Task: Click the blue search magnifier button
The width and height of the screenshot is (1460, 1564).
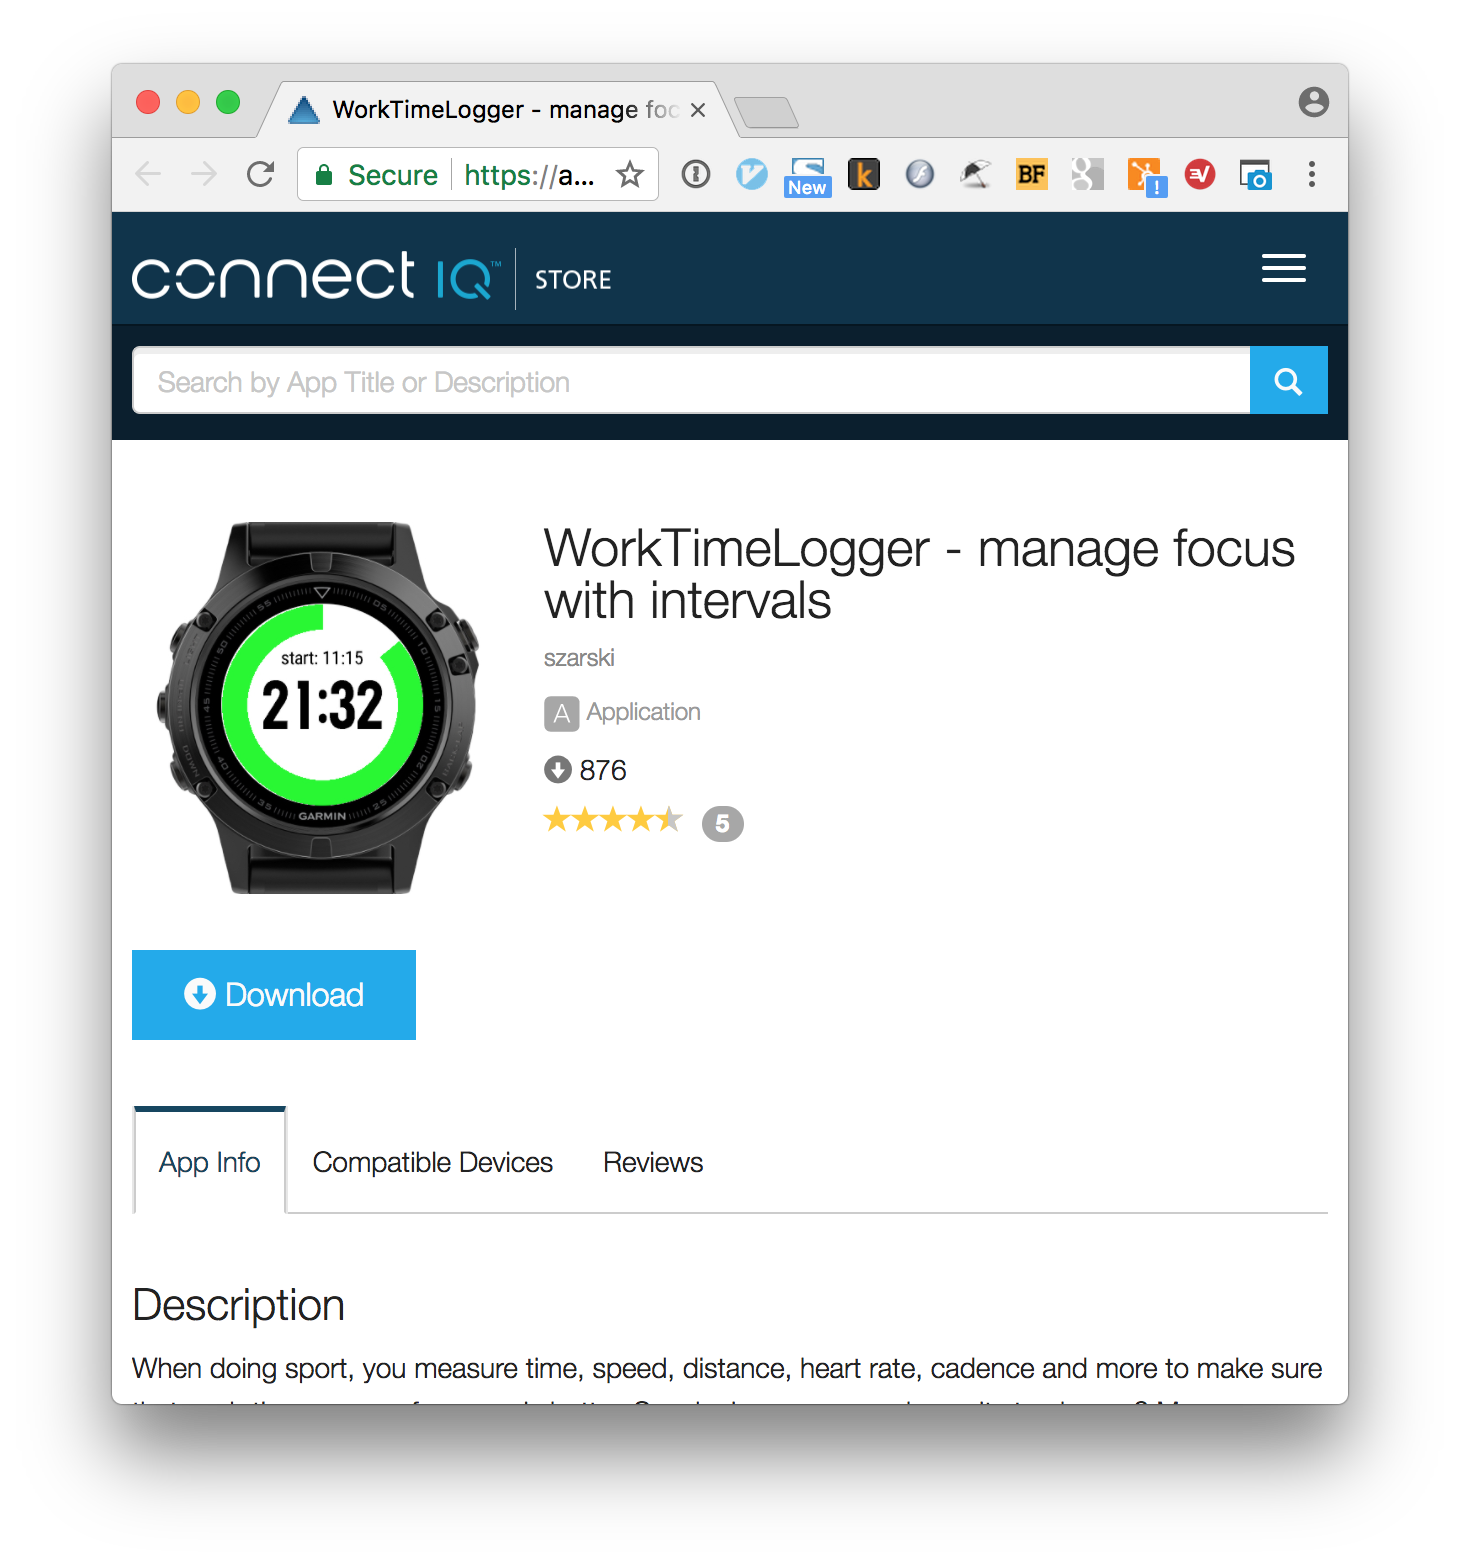Action: 1288,380
